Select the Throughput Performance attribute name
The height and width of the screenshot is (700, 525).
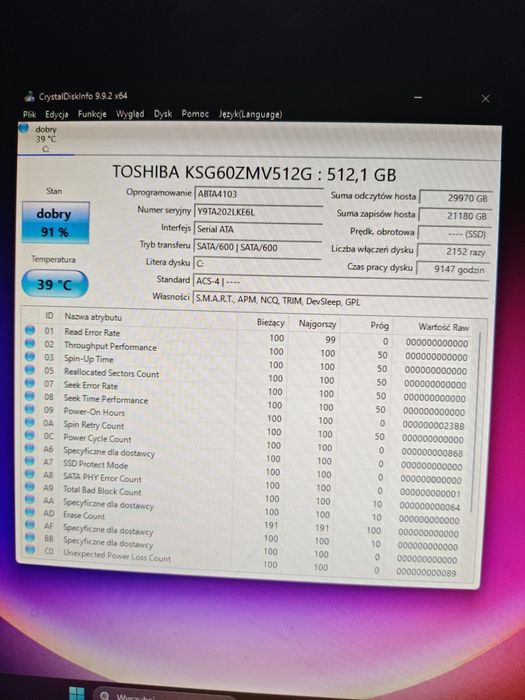point(110,346)
